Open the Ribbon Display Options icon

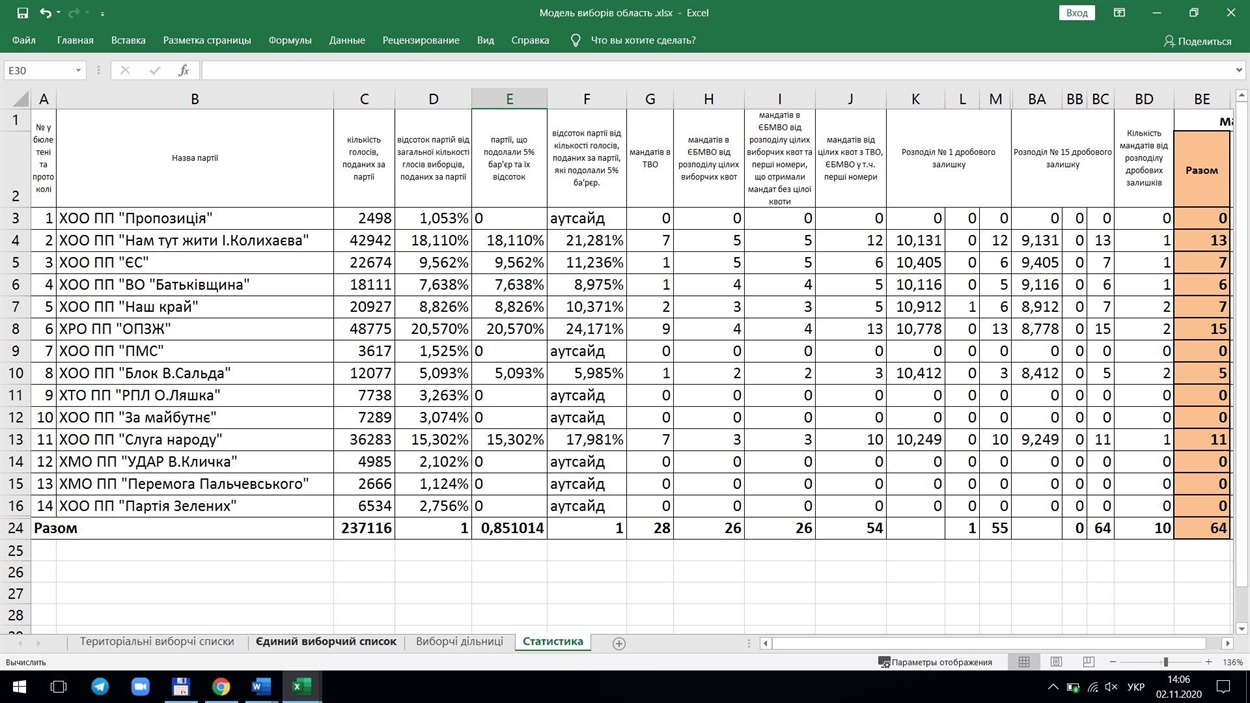[1120, 13]
